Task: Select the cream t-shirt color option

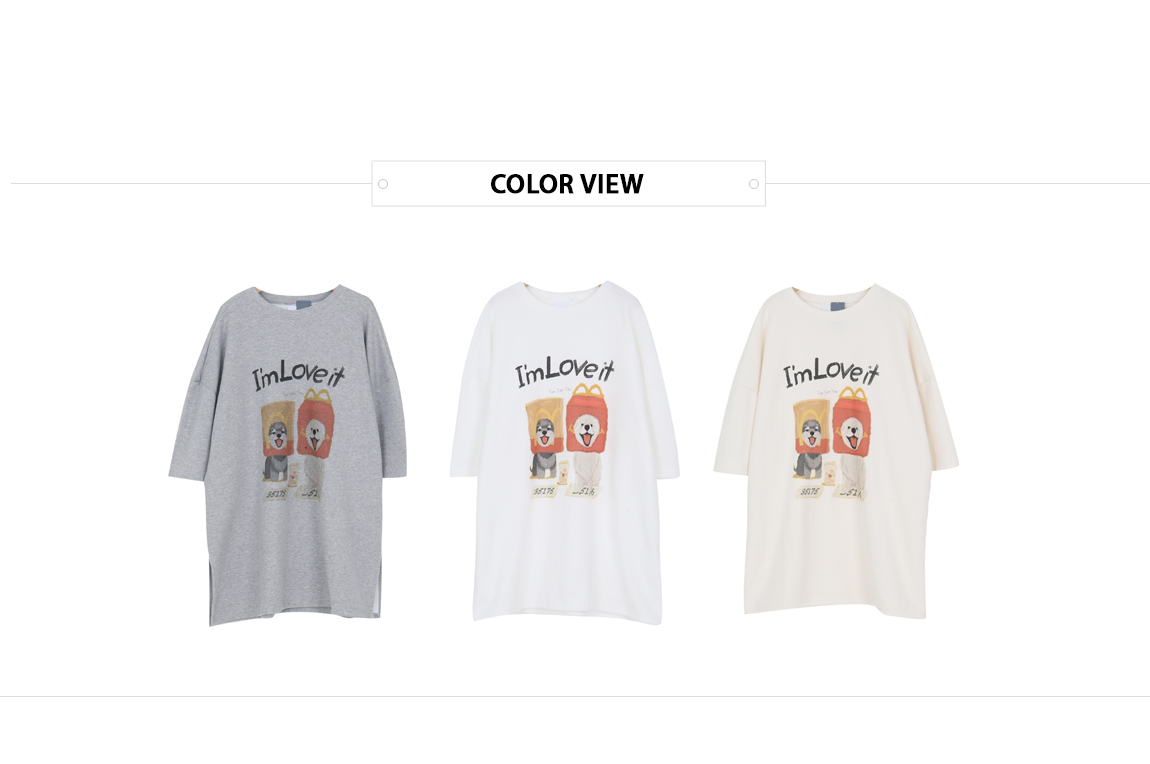Action: pyautogui.click(x=836, y=452)
